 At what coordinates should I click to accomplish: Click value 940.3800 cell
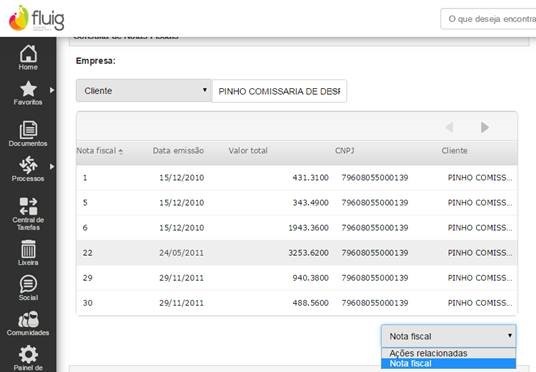click(x=310, y=278)
